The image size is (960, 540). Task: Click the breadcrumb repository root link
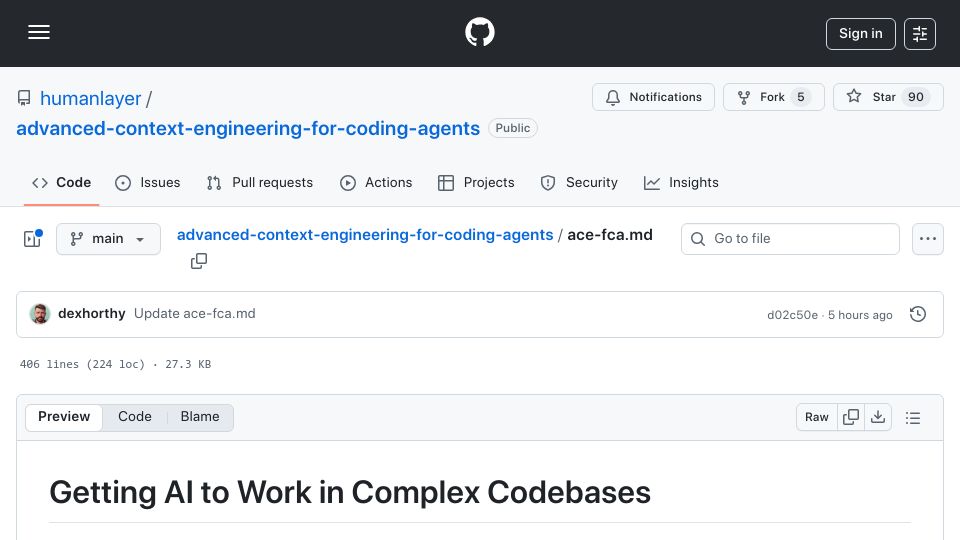click(x=365, y=235)
